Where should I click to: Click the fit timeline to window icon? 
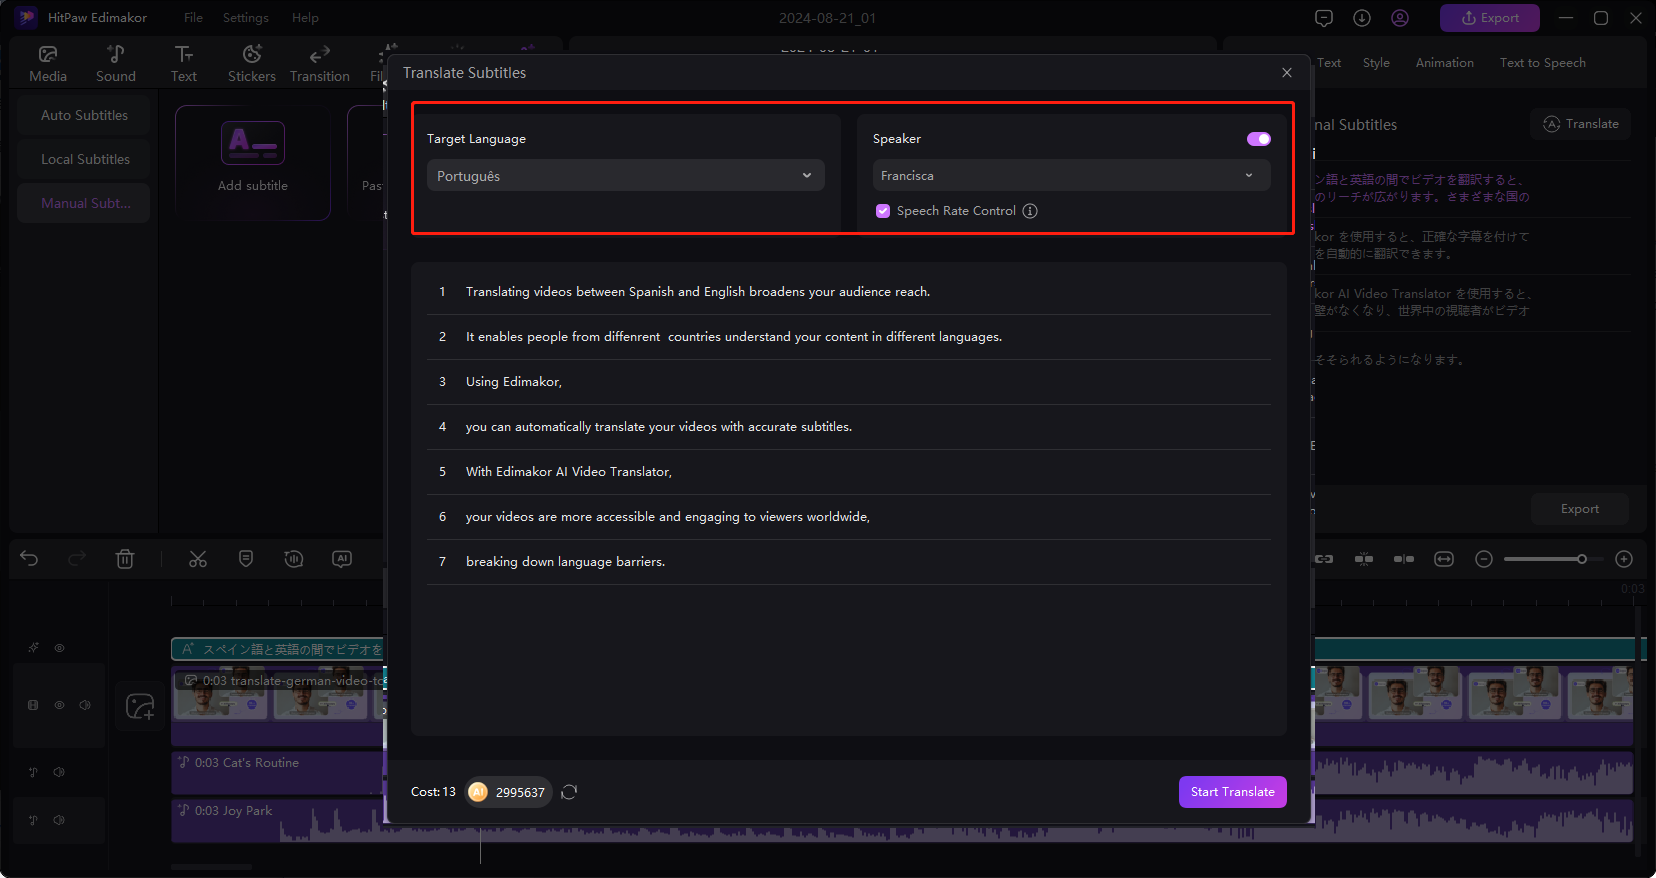1444,559
